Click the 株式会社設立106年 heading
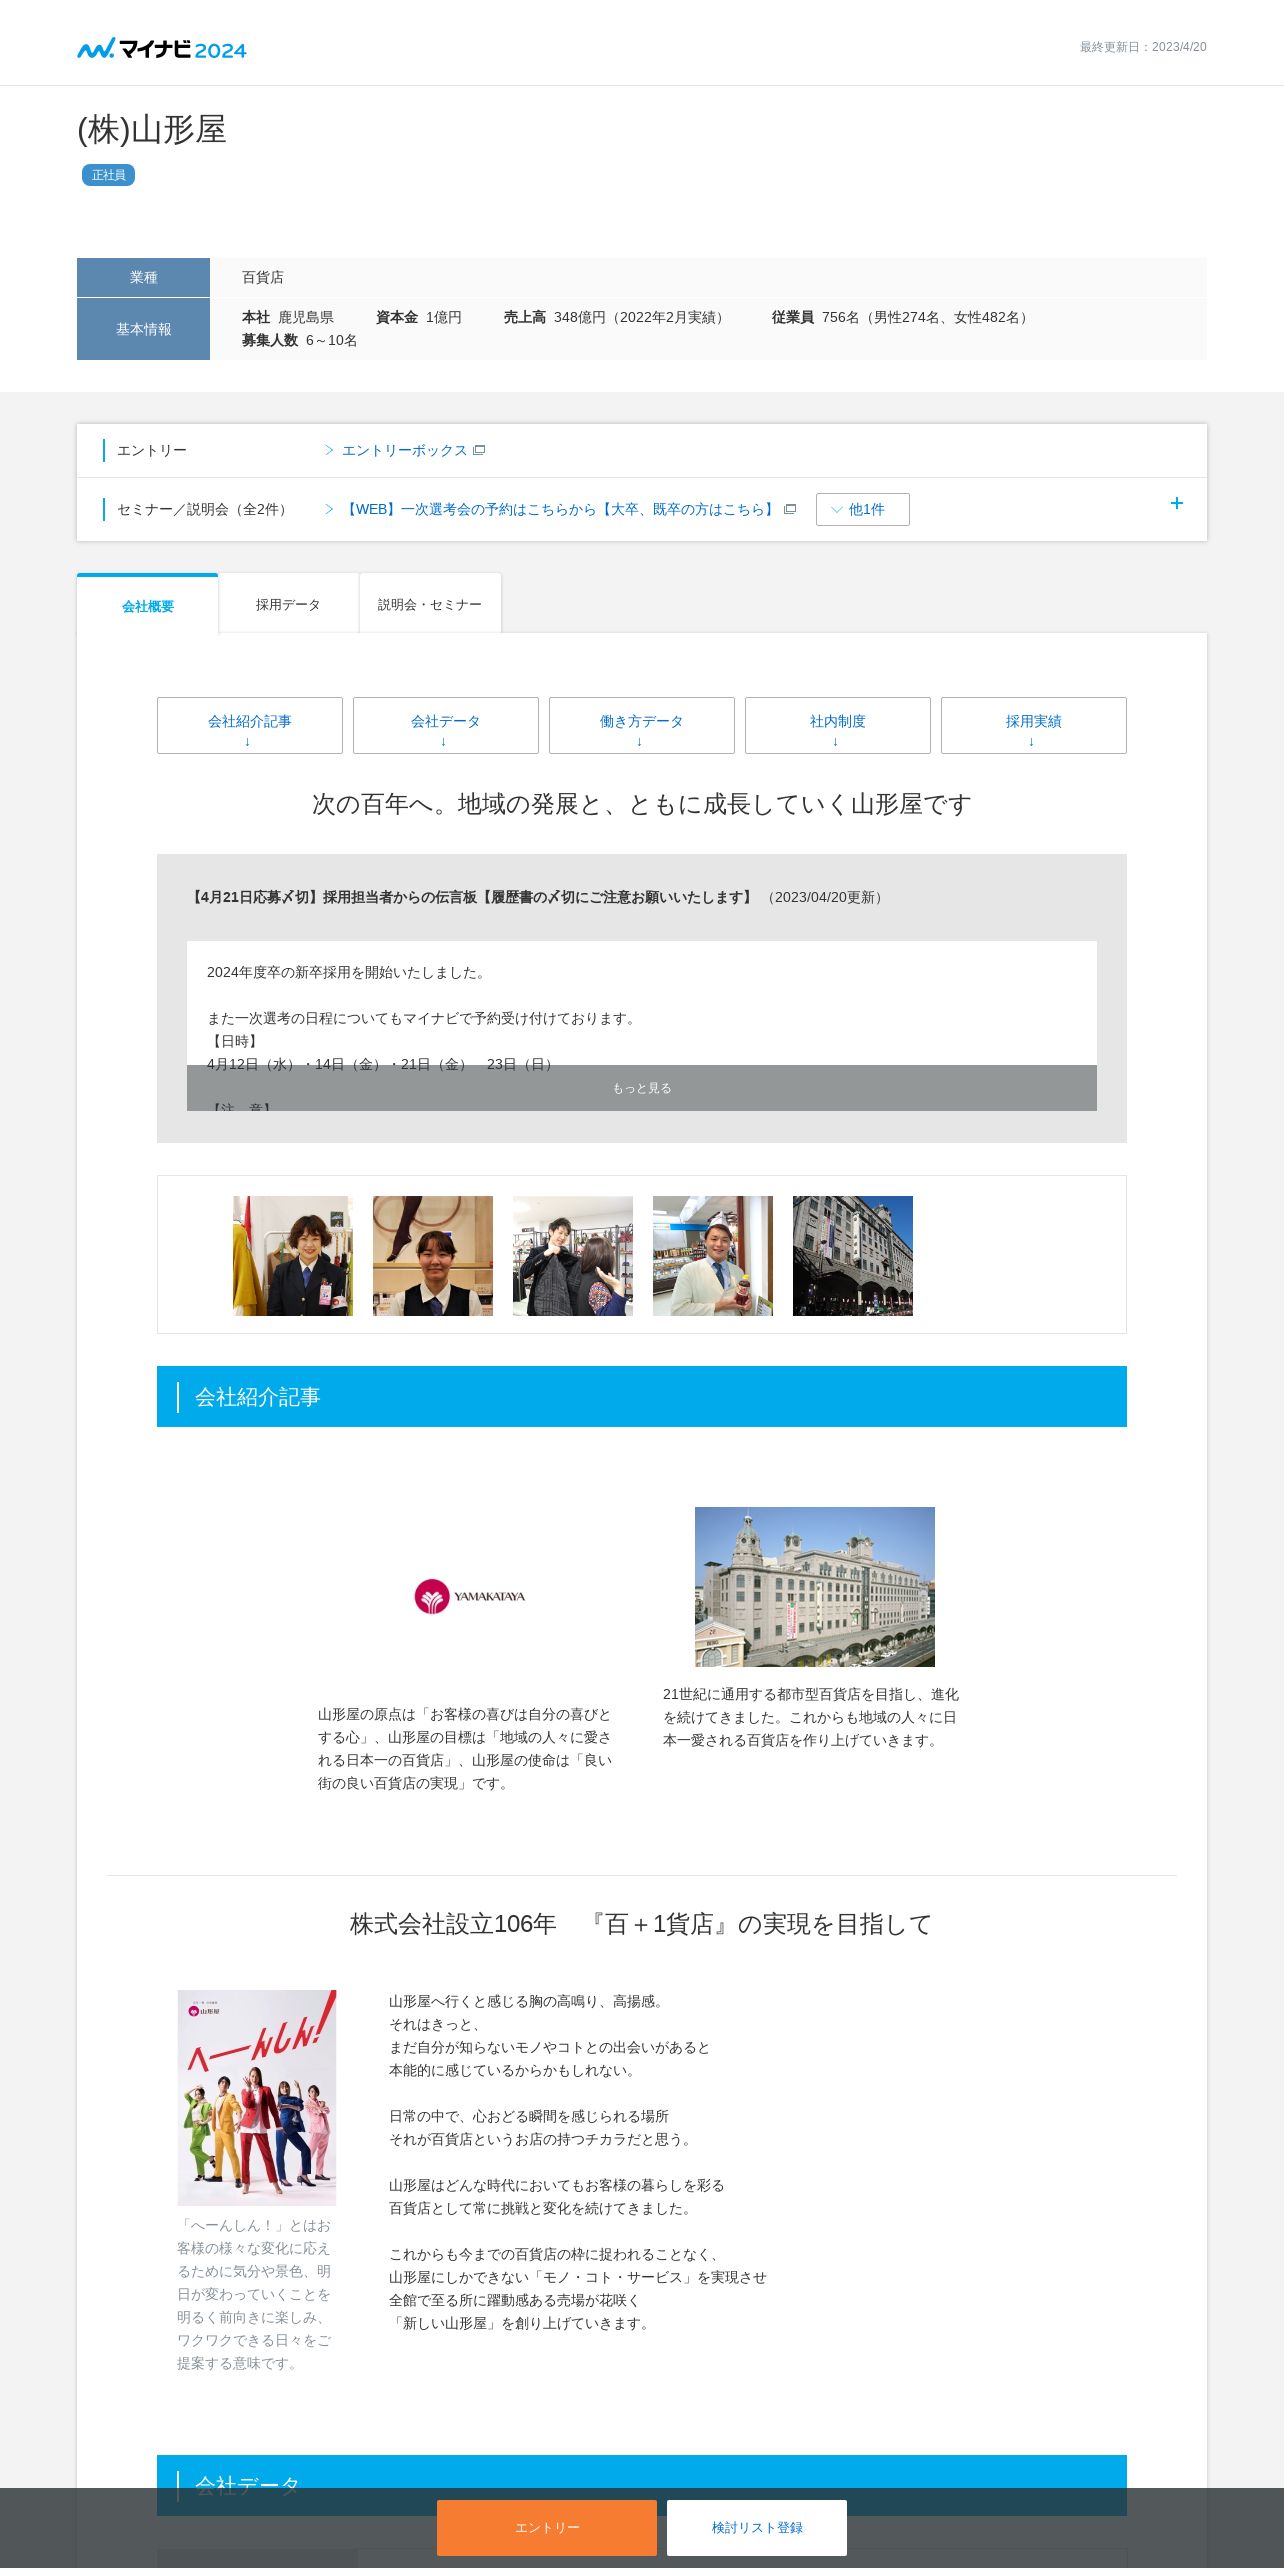The height and width of the screenshot is (2568, 1284). (x=641, y=1924)
